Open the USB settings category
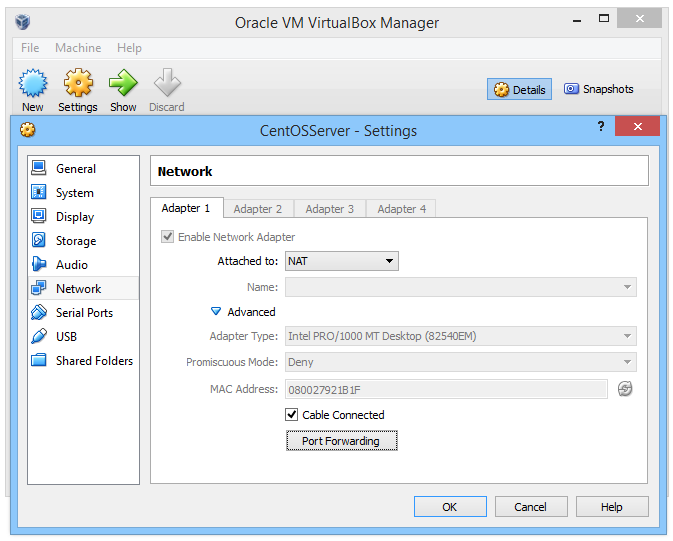The height and width of the screenshot is (541, 673). coord(84,337)
